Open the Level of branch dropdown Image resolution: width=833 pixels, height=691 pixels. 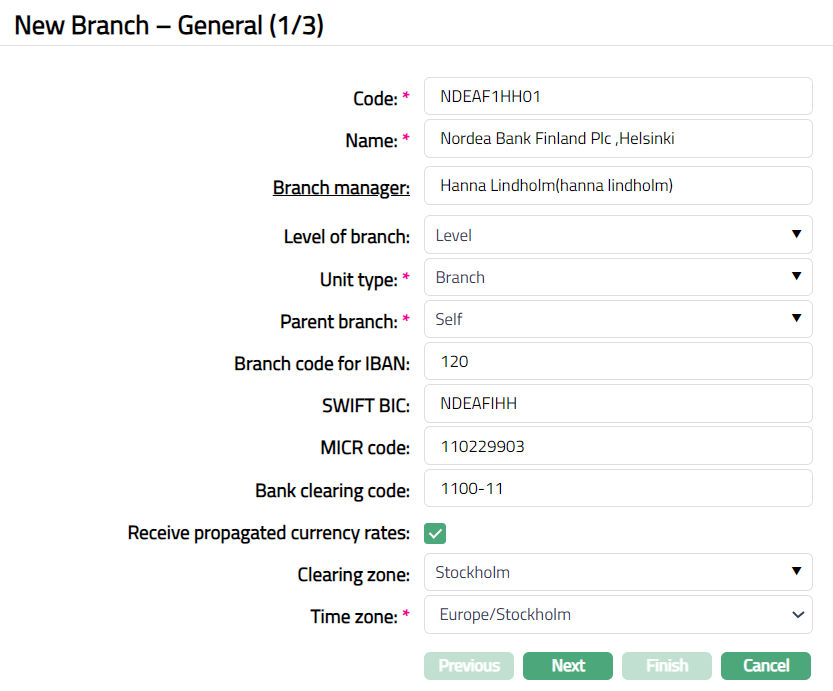coord(617,236)
